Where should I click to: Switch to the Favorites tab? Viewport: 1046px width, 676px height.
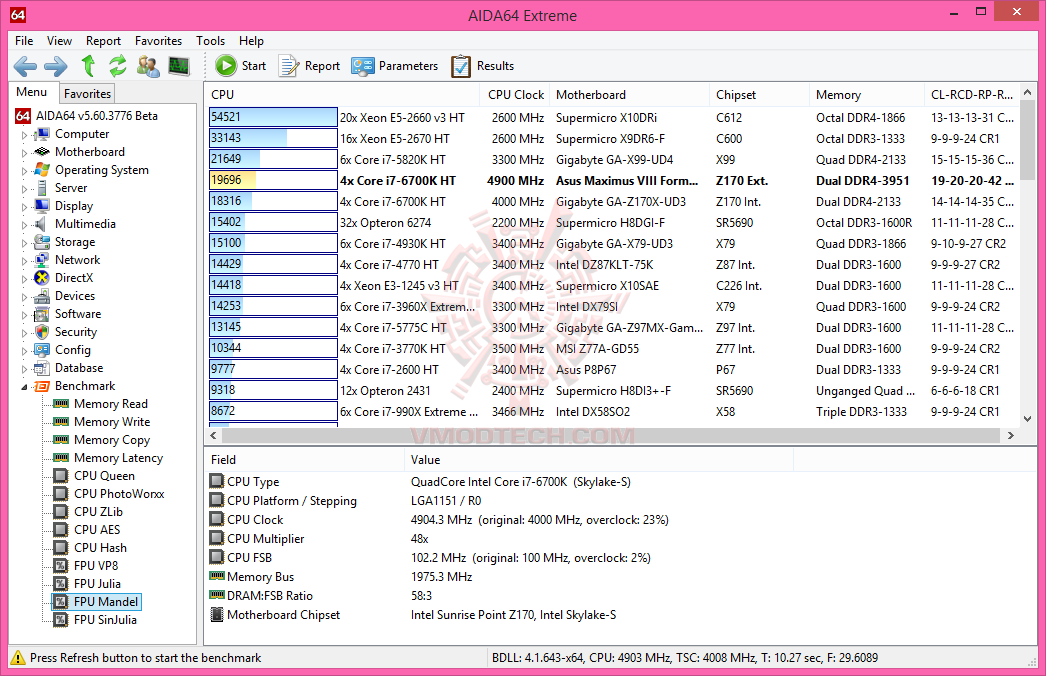(87, 93)
